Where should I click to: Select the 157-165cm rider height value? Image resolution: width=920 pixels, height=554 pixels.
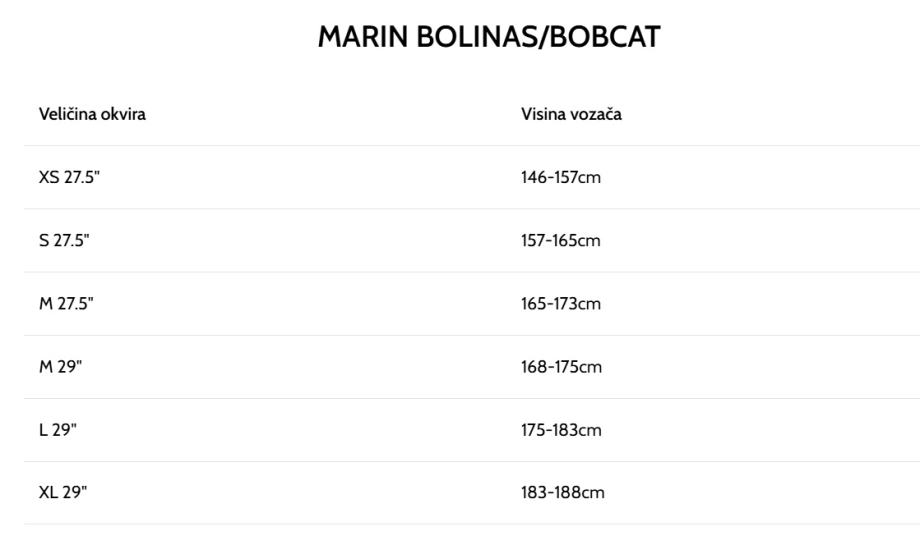(561, 240)
